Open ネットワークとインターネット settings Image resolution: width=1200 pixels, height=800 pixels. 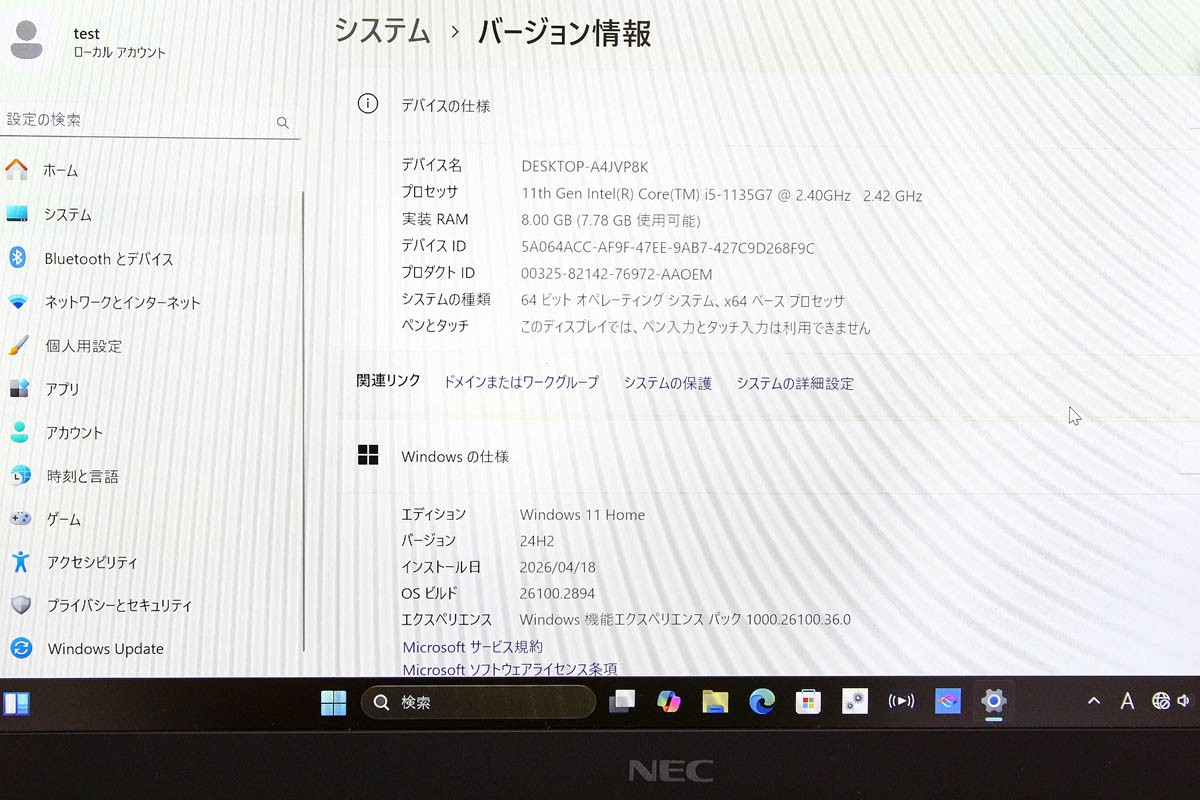[x=150, y=302]
